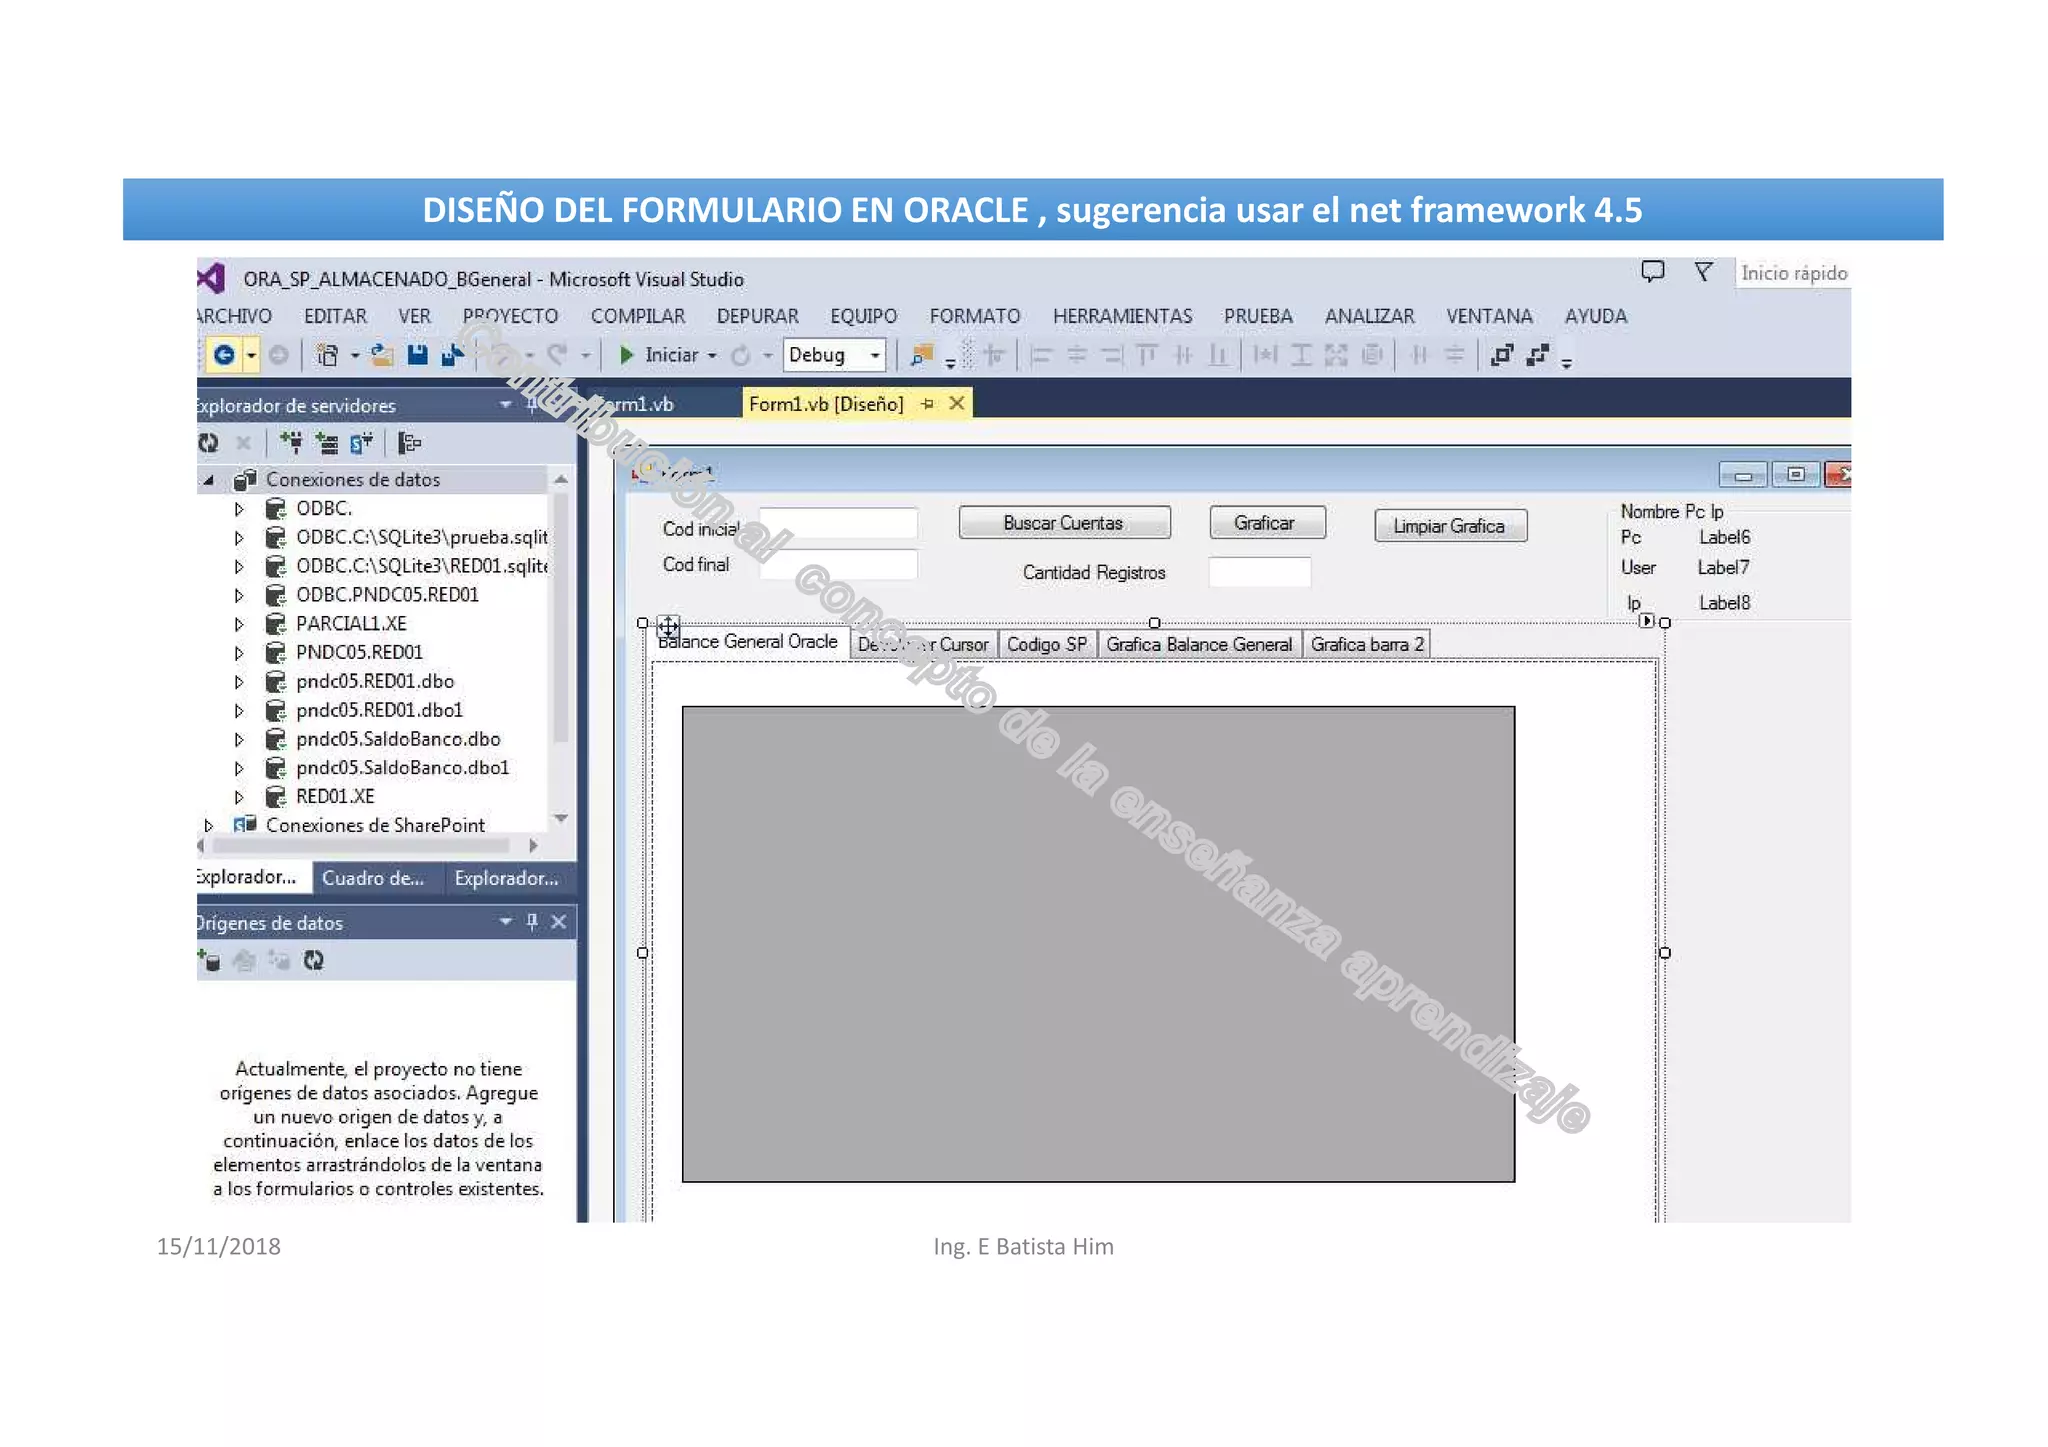Click the tab control move handle
2048x1447 pixels.
pyautogui.click(x=668, y=628)
